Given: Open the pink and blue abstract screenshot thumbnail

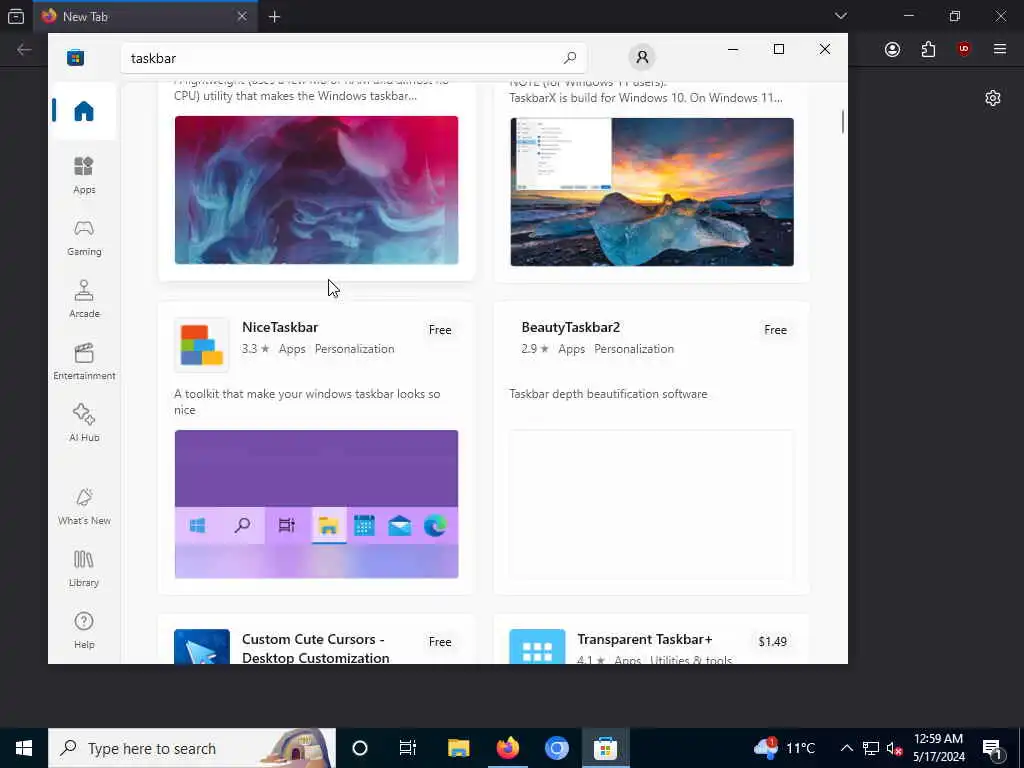Looking at the screenshot, I should click(316, 190).
